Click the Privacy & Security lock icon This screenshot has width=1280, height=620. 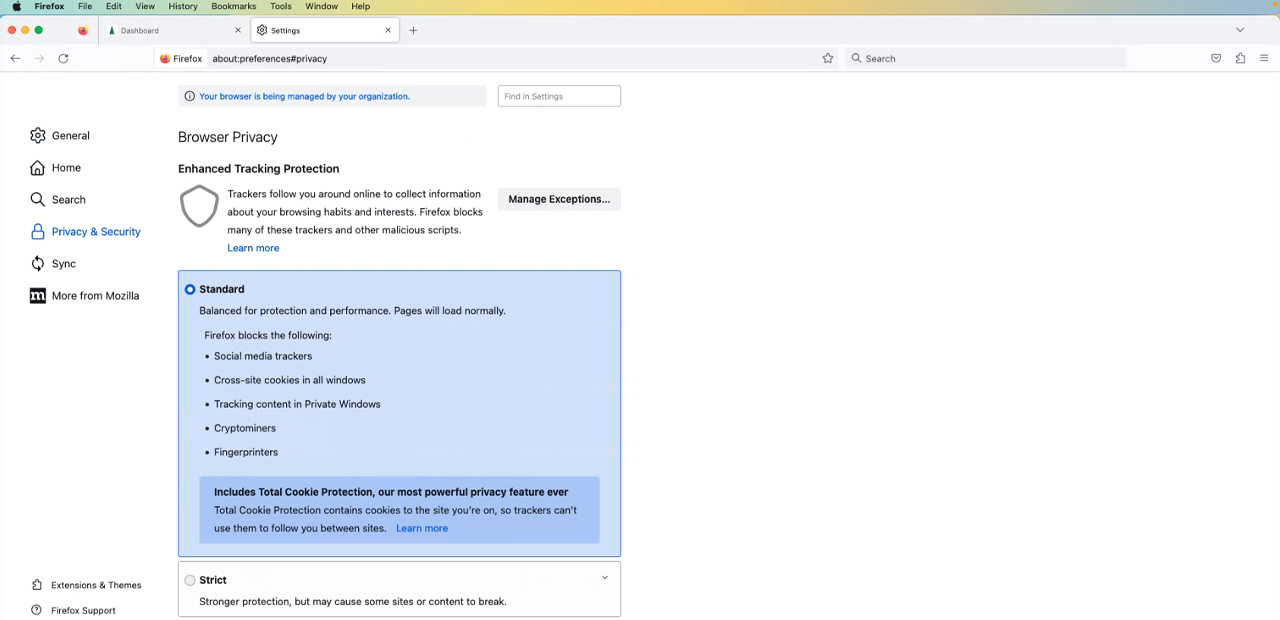(38, 231)
